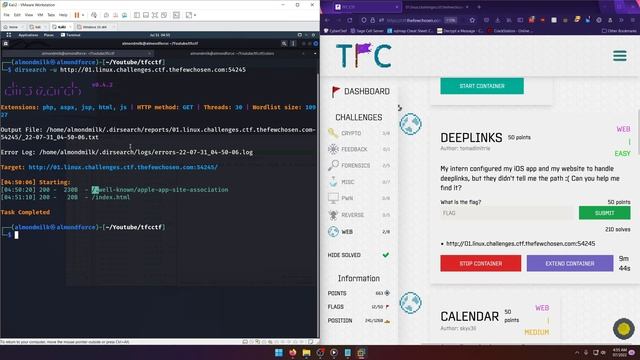Click the EXTEND CONTAINER button
Viewport: 640px width, 360px height.
click(x=570, y=263)
